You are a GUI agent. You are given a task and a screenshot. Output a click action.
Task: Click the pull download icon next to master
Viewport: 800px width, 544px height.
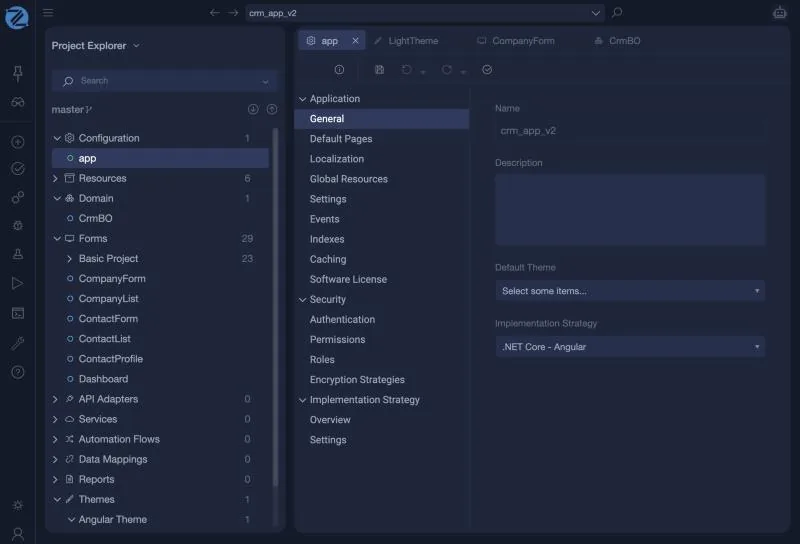coord(253,109)
